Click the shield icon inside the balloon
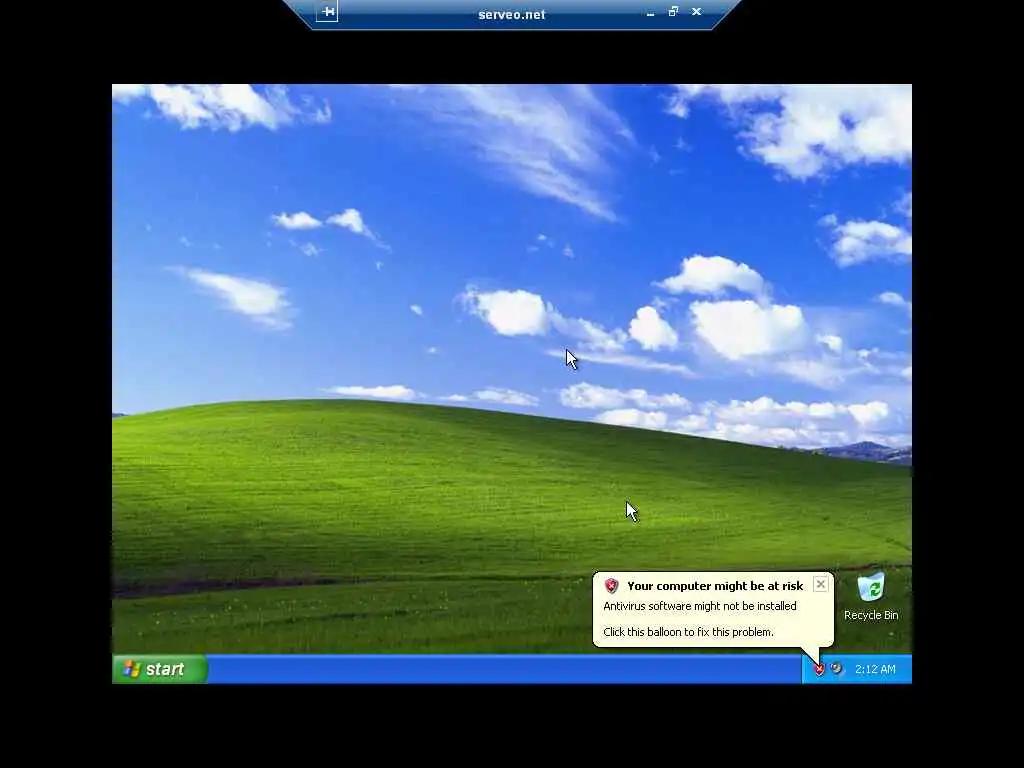Image resolution: width=1024 pixels, height=768 pixels. pos(611,586)
